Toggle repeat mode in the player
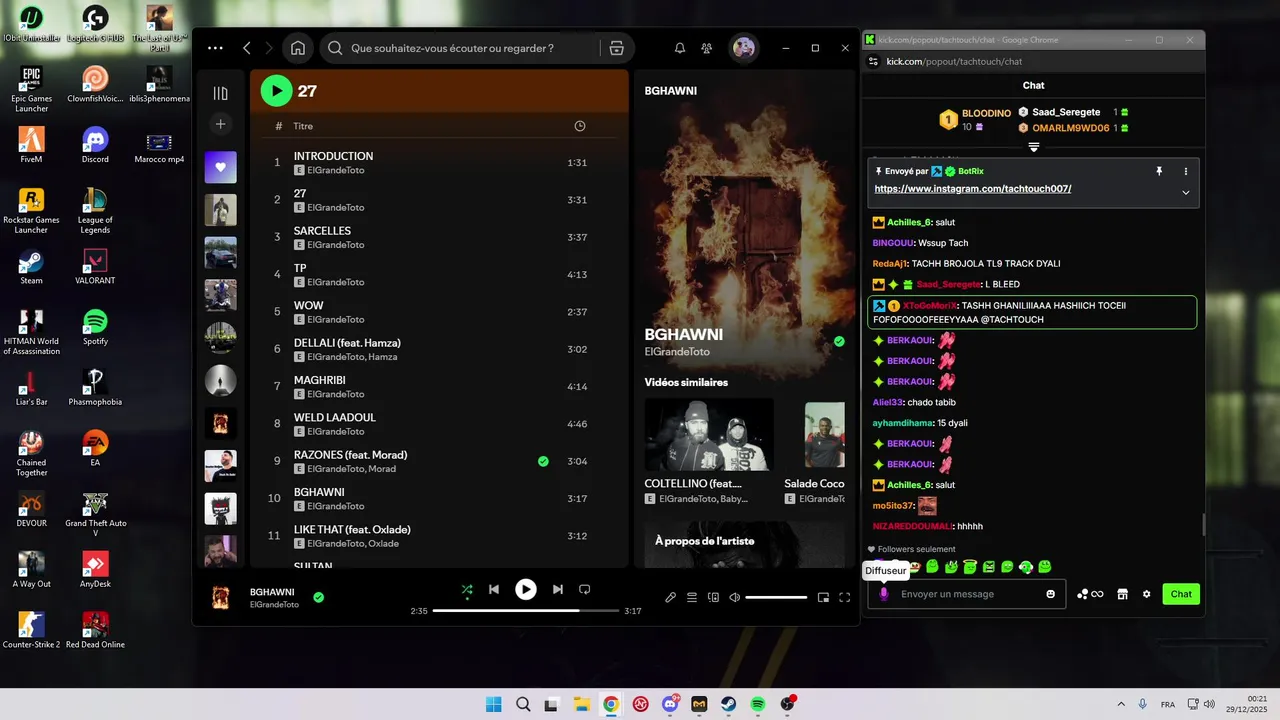 coord(585,590)
